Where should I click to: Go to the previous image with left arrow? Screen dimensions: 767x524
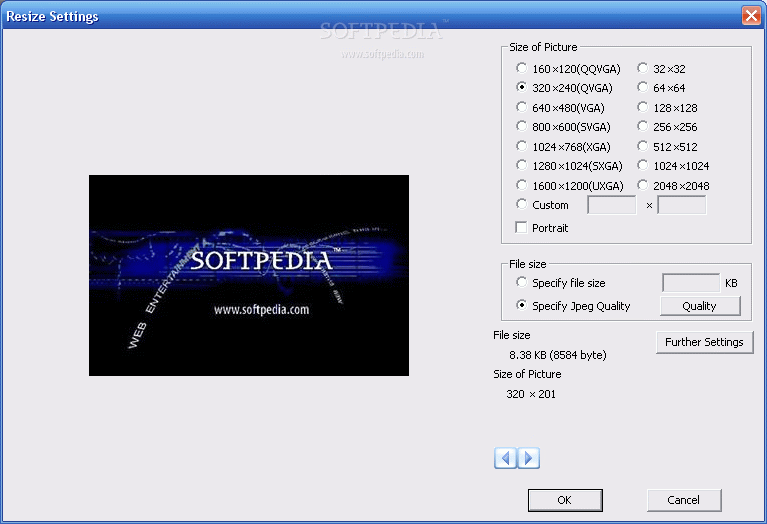505,458
